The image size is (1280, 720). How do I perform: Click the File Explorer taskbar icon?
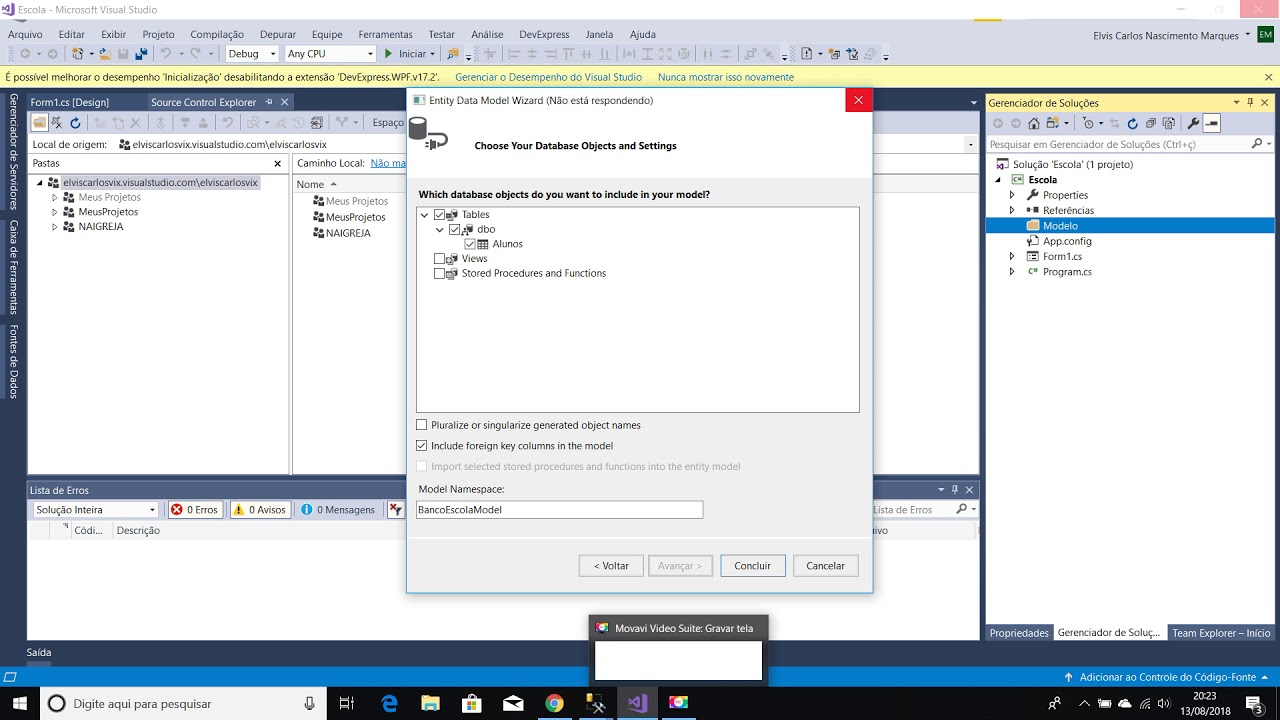430,703
